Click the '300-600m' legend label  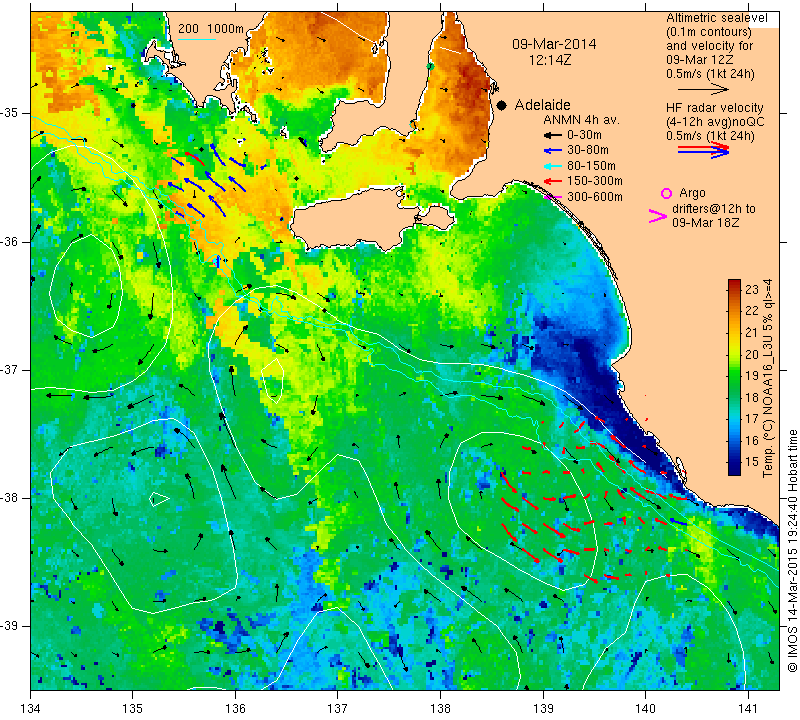(595, 197)
